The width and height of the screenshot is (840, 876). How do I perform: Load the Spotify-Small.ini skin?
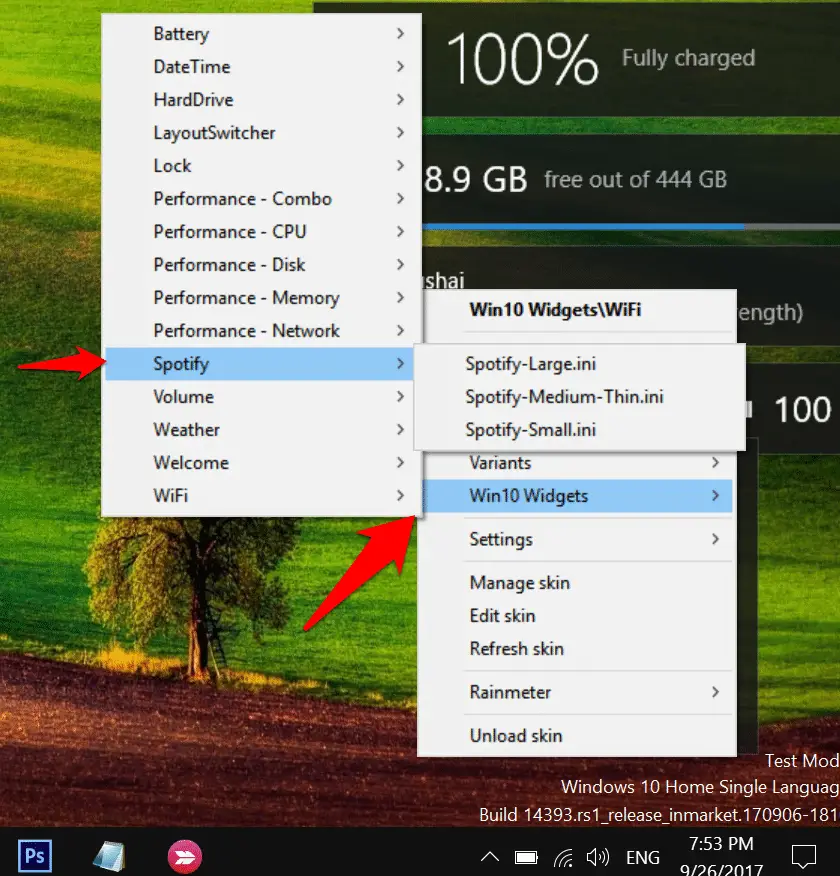coord(579,430)
